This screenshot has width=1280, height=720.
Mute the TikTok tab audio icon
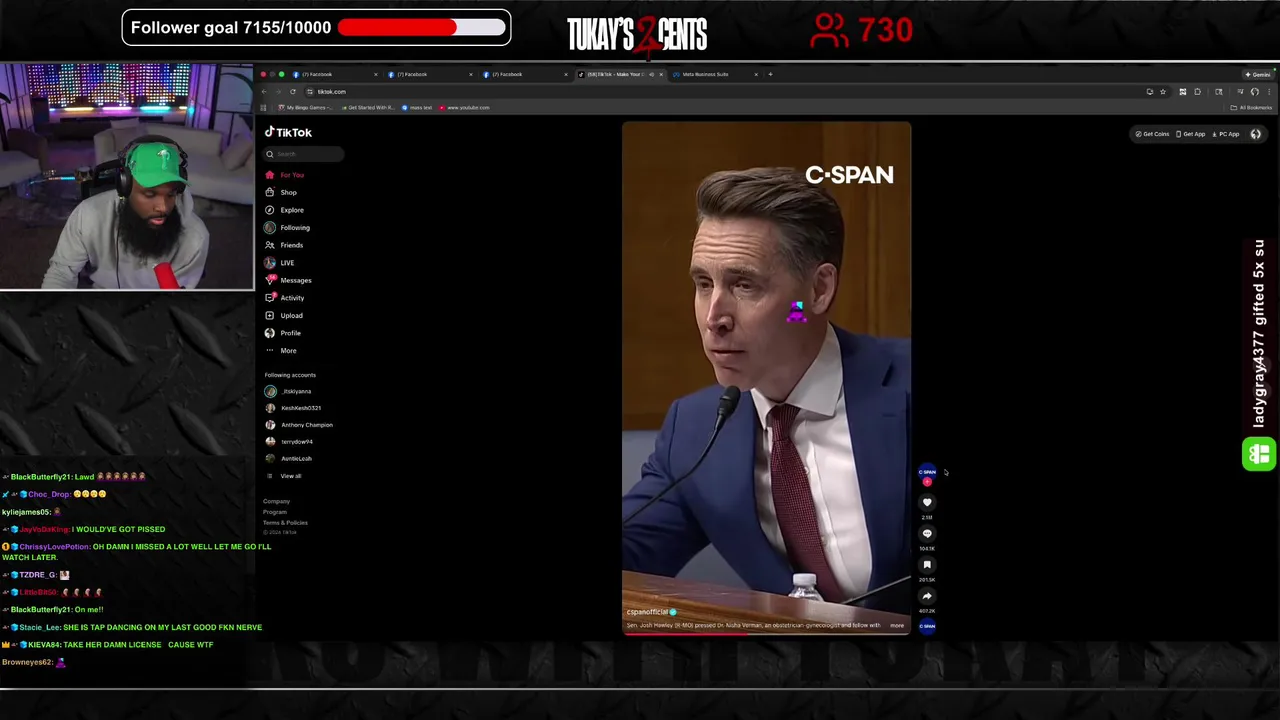651,74
